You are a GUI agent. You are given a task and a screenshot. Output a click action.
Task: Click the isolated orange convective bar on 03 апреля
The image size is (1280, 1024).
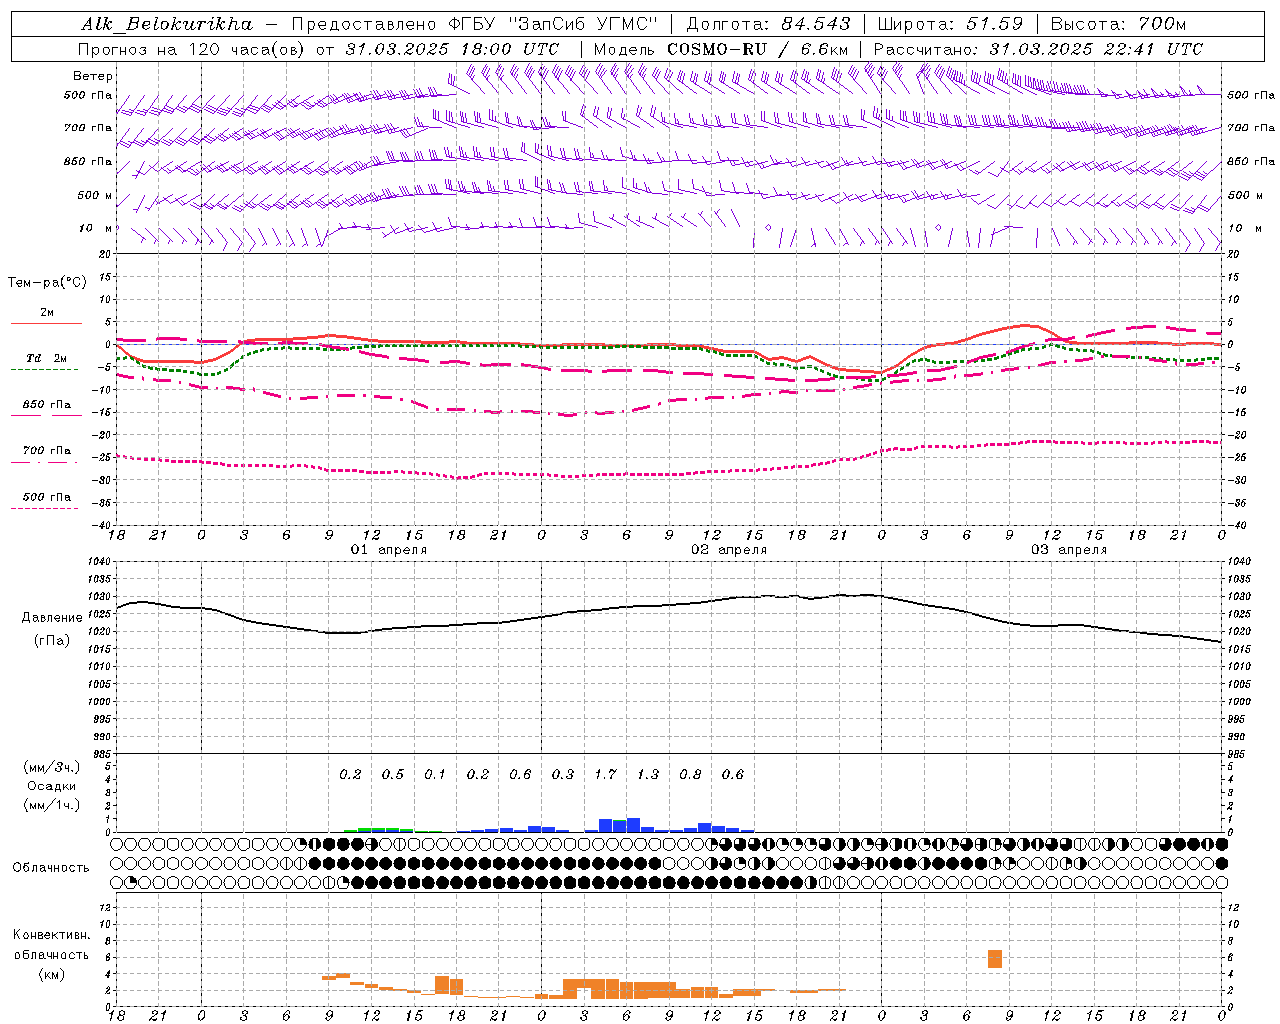click(x=995, y=959)
